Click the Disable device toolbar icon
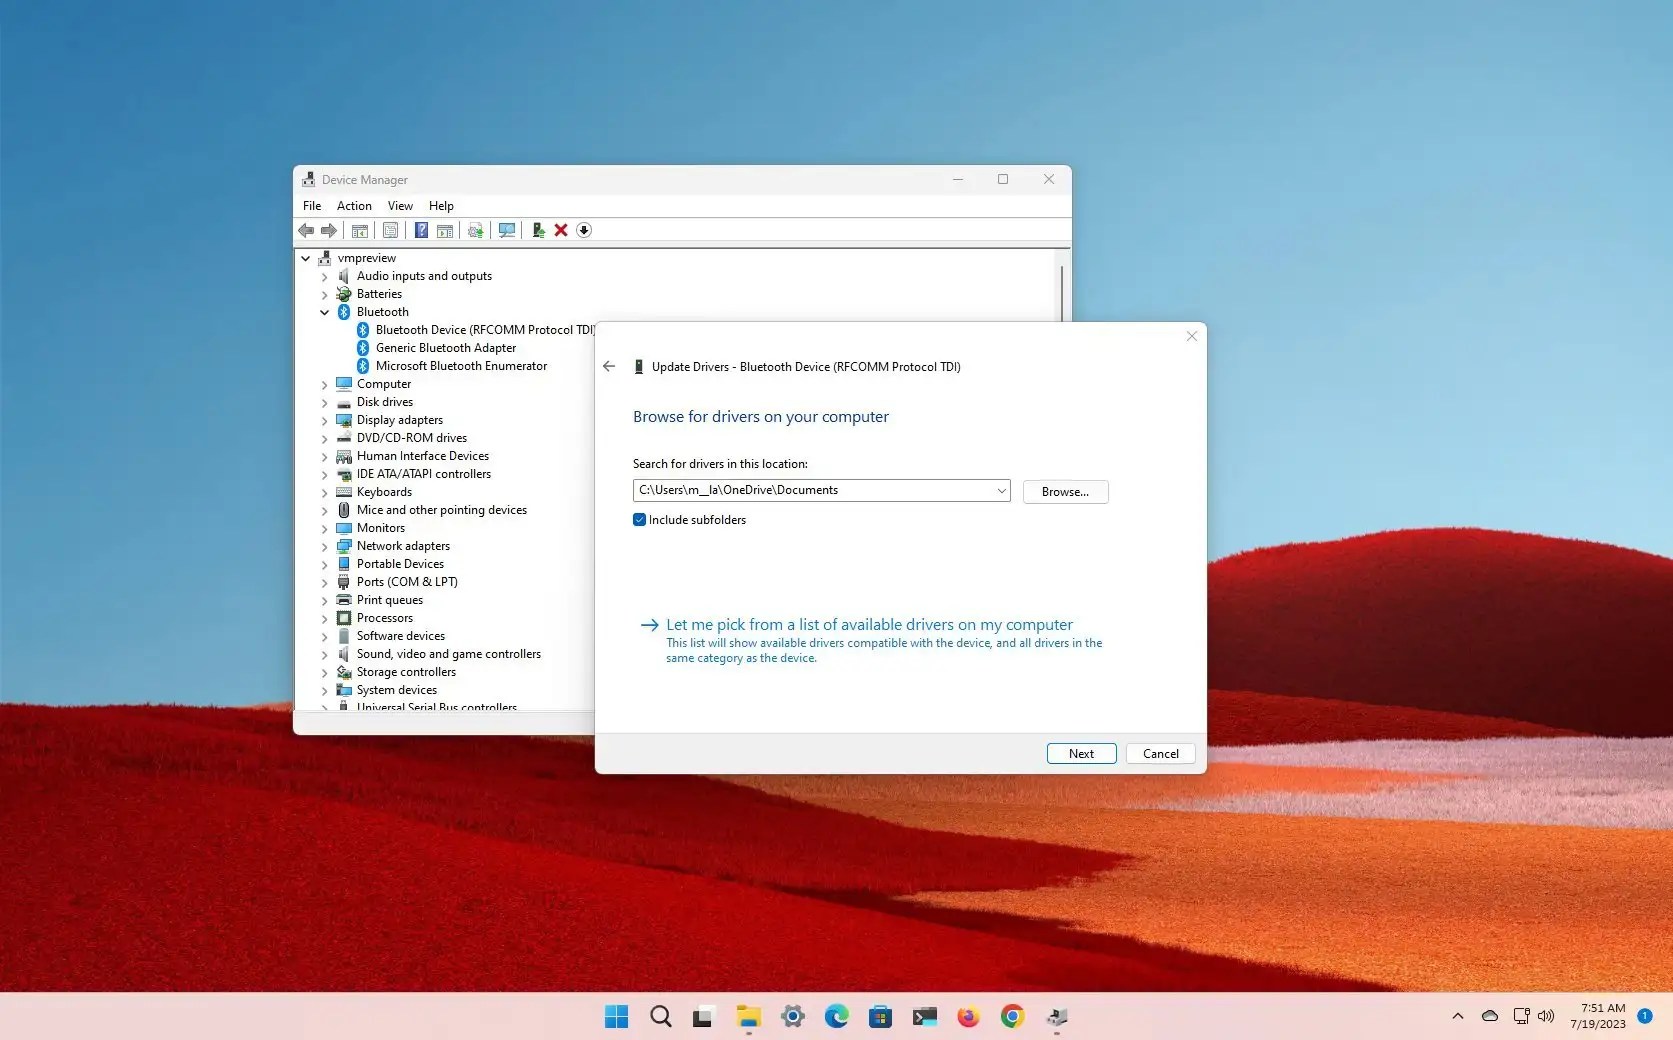The height and width of the screenshot is (1040, 1673). point(584,230)
